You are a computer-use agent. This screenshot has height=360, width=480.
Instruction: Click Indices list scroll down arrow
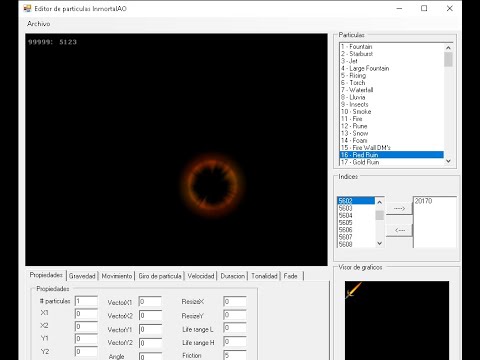pyautogui.click(x=379, y=243)
